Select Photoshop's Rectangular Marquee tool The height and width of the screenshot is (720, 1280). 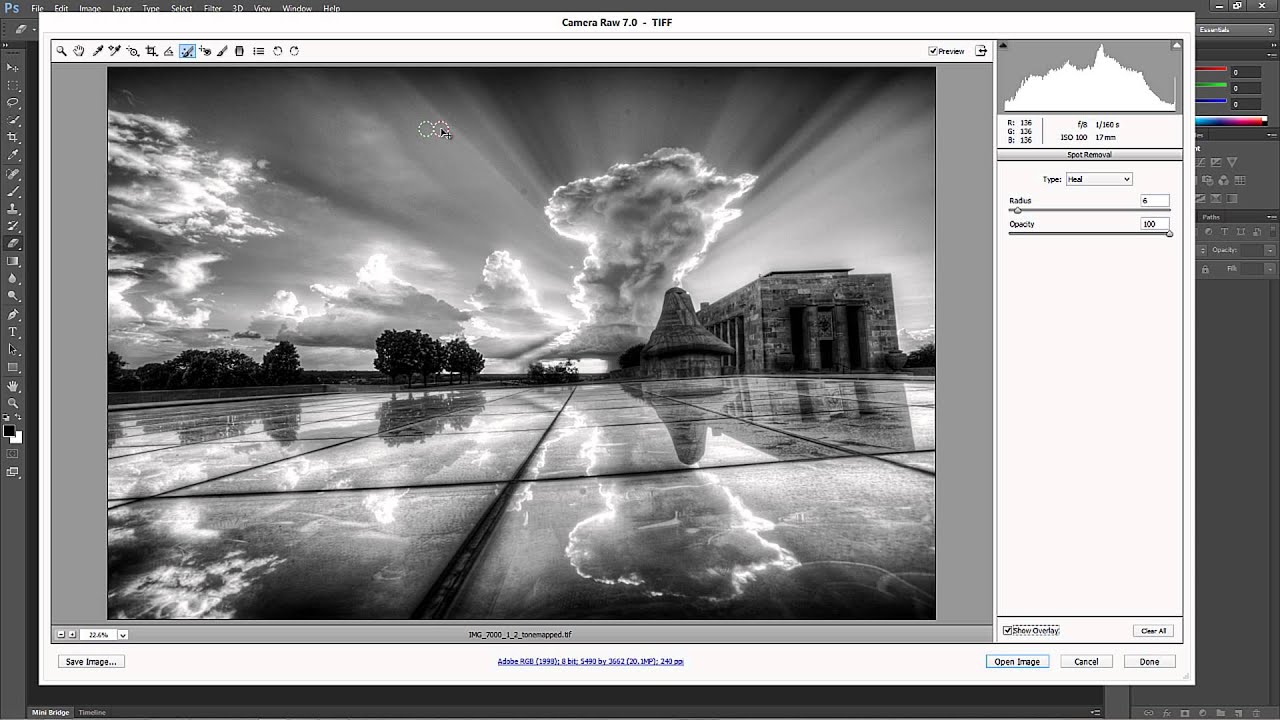(x=13, y=85)
